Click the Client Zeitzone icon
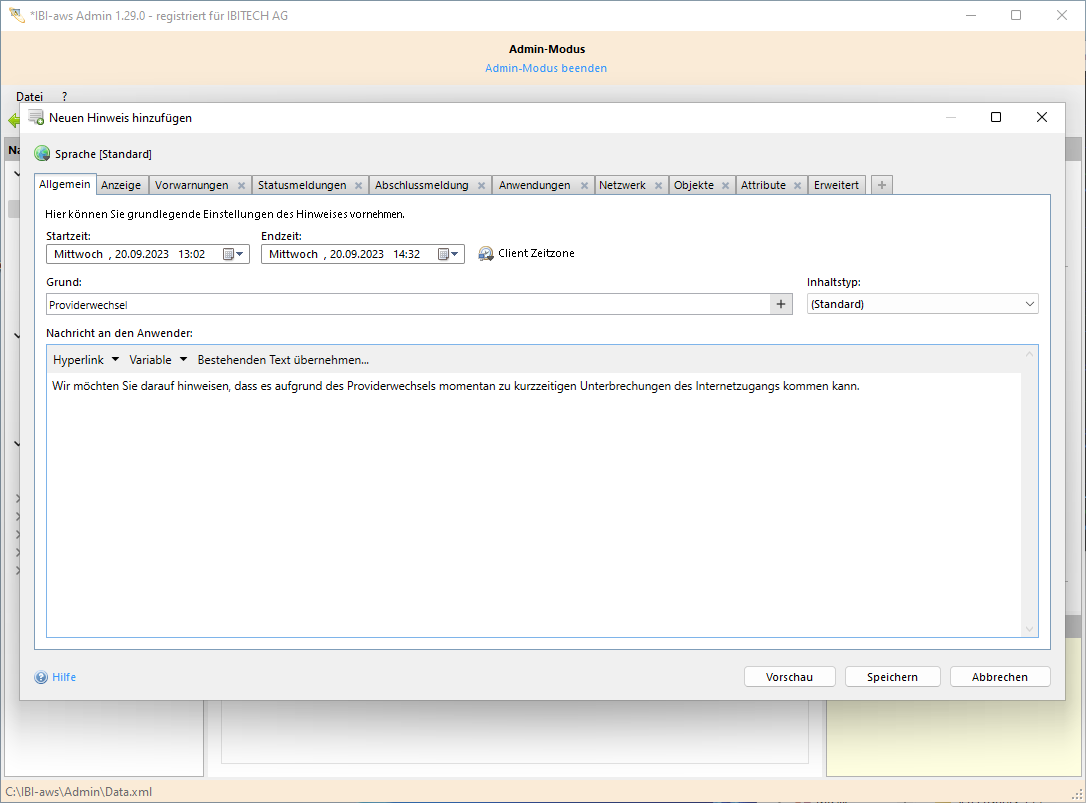The width and height of the screenshot is (1086, 803). click(486, 254)
